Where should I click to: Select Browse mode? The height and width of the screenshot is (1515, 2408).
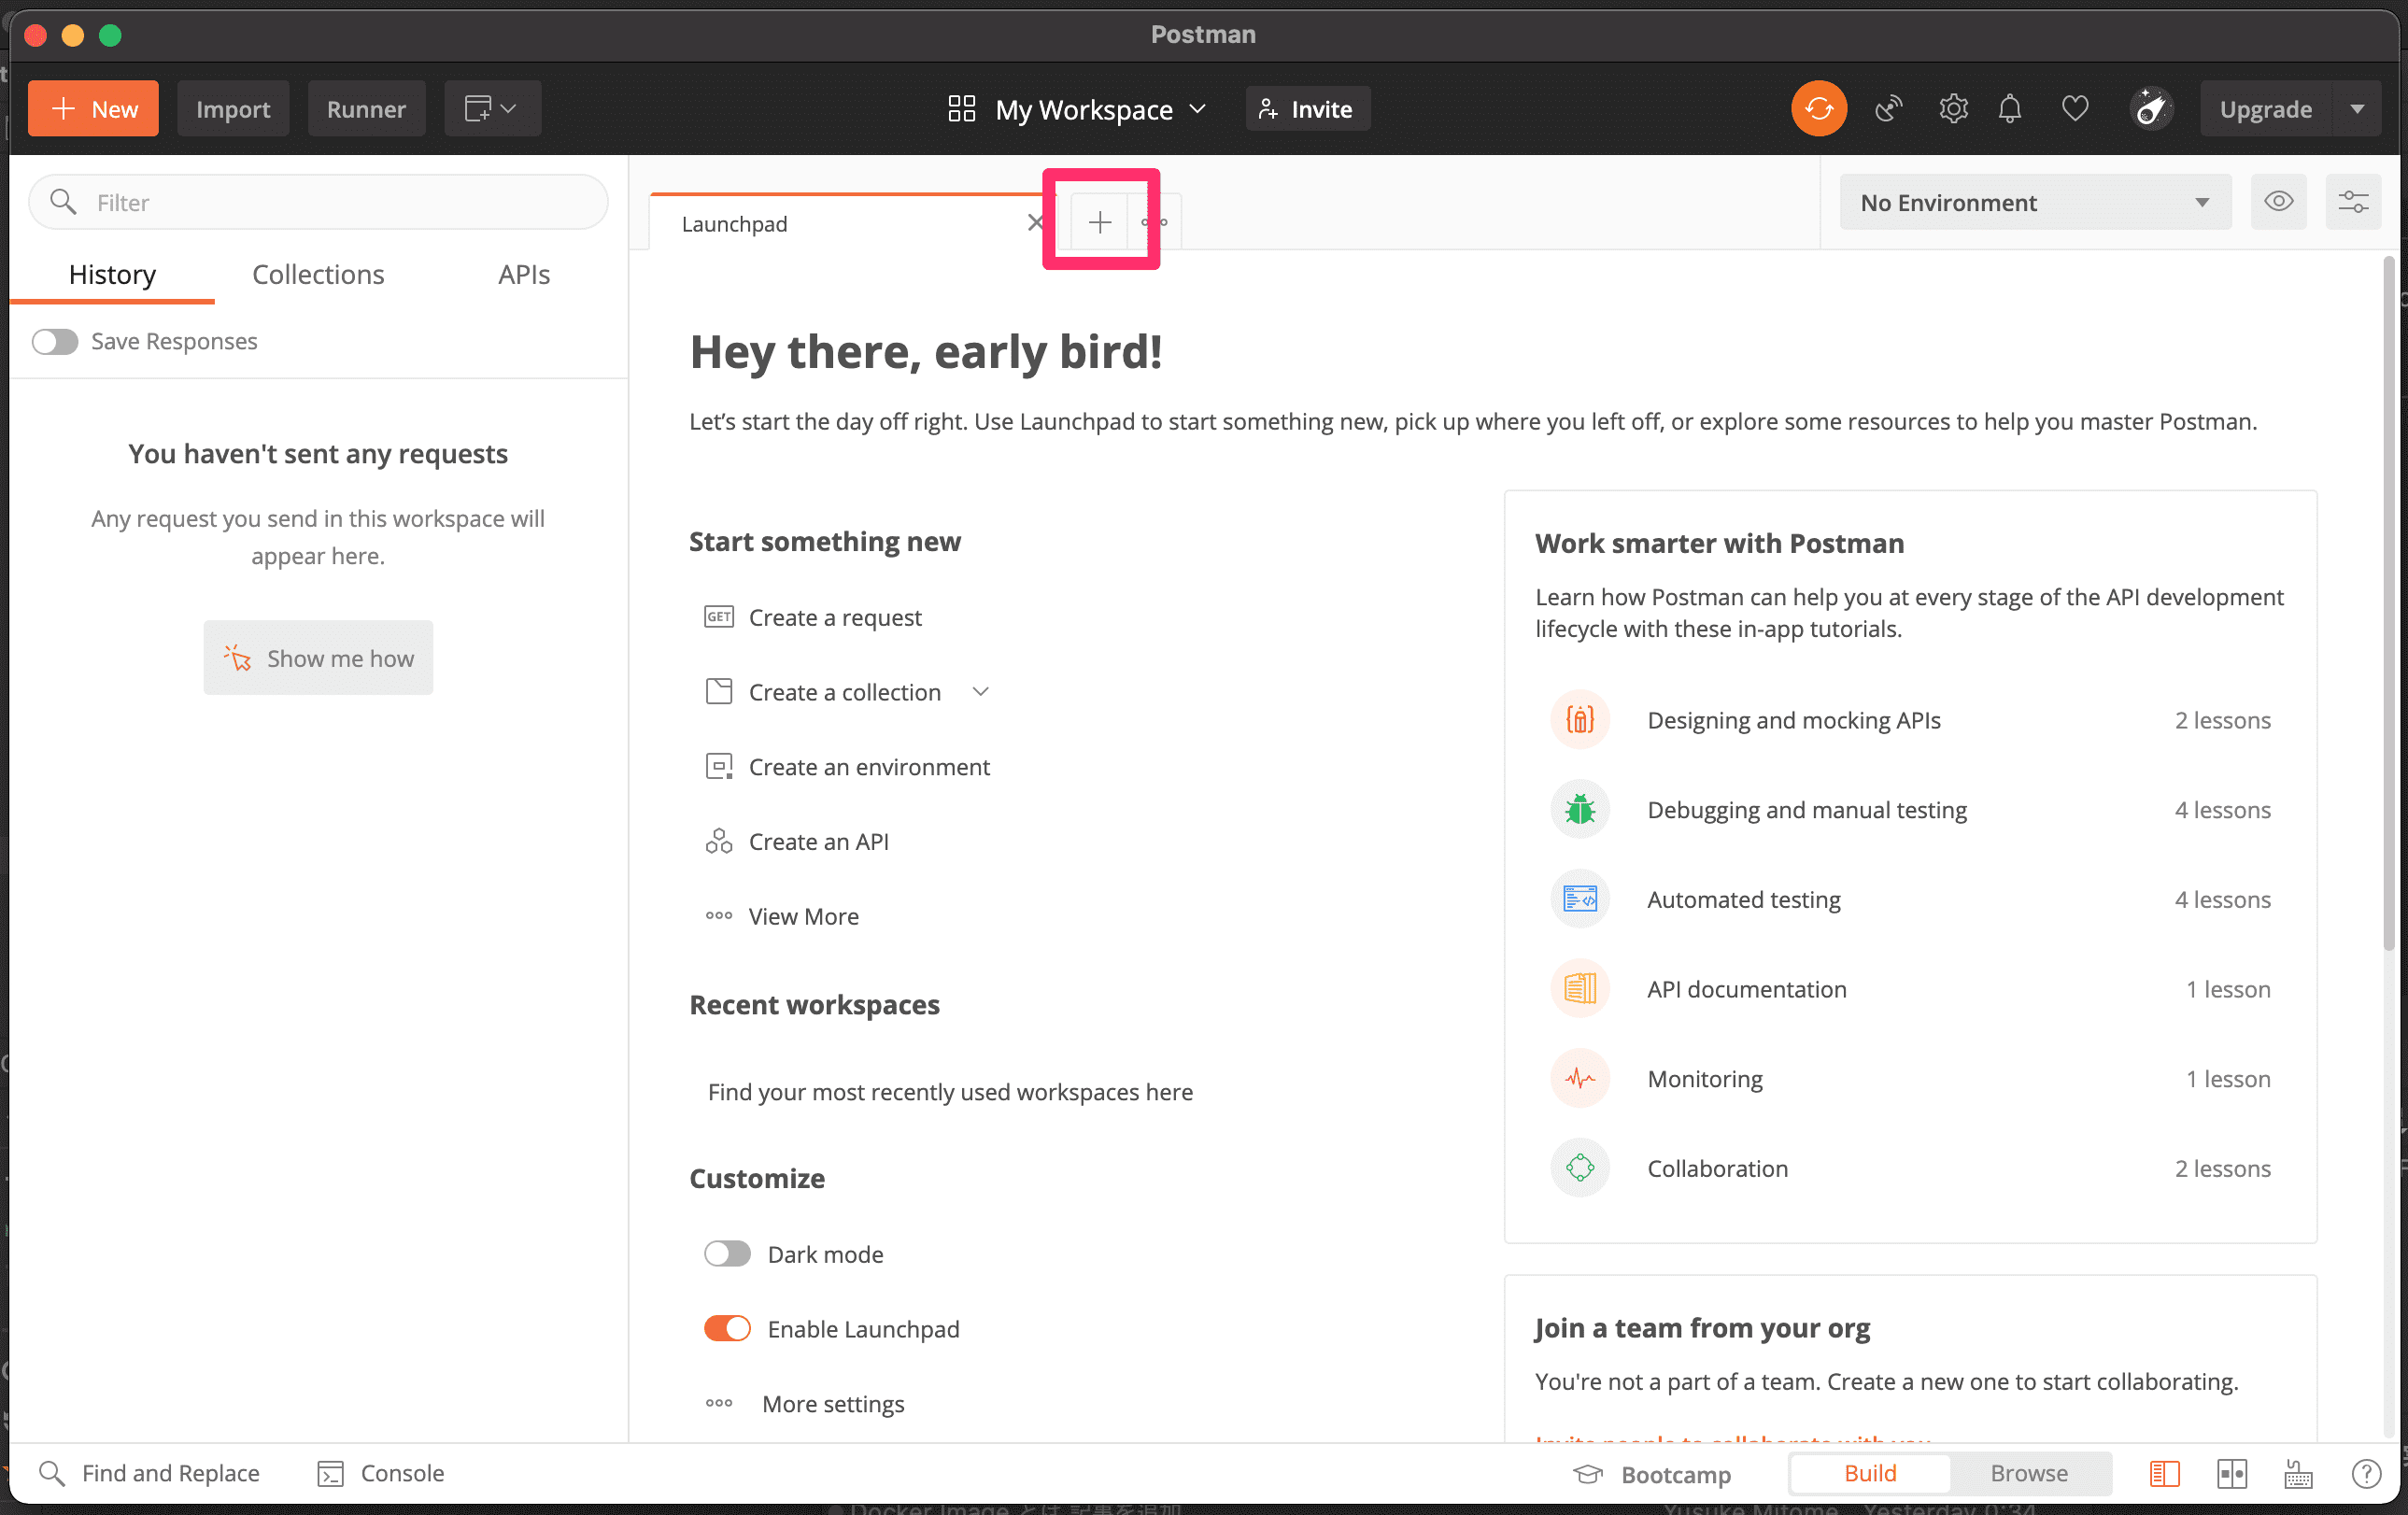(x=2028, y=1473)
